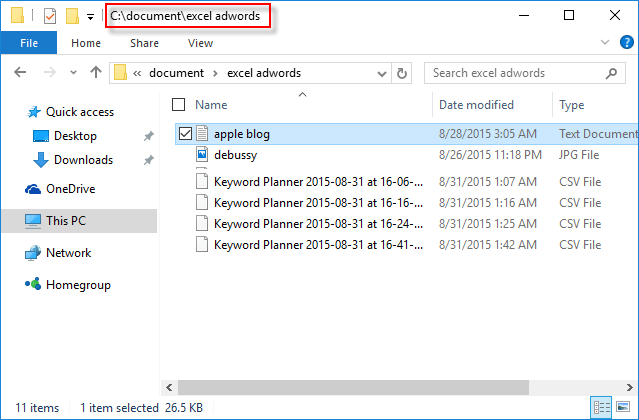The image size is (639, 420).
Task: Switch to large icons view layout
Action: pos(624,407)
